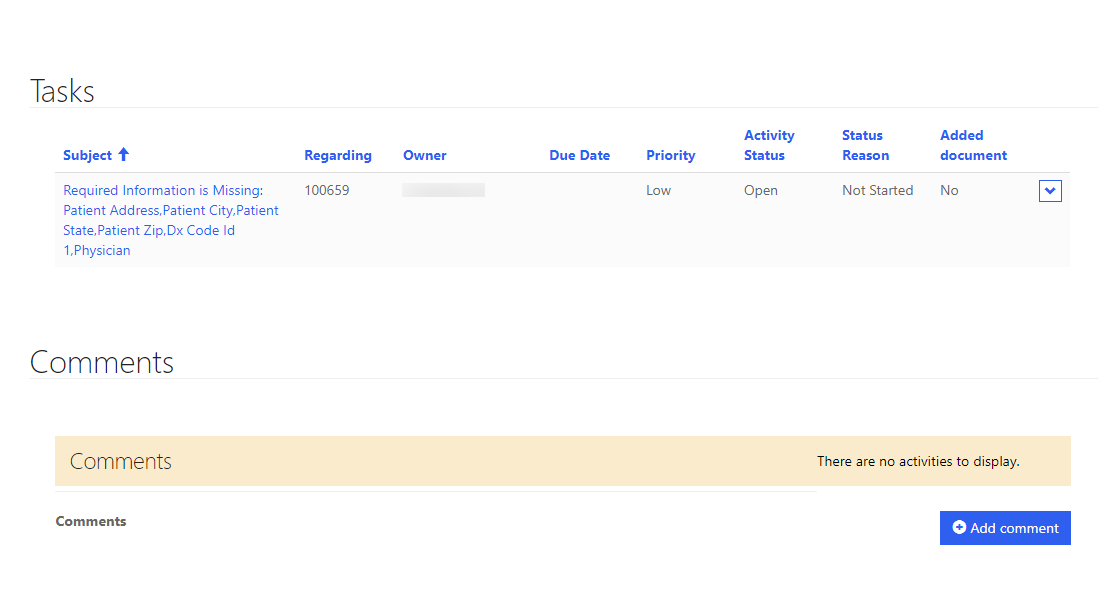Select the masked Owner field in the row
Image resolution: width=1111 pixels, height=607 pixels.
coord(443,189)
